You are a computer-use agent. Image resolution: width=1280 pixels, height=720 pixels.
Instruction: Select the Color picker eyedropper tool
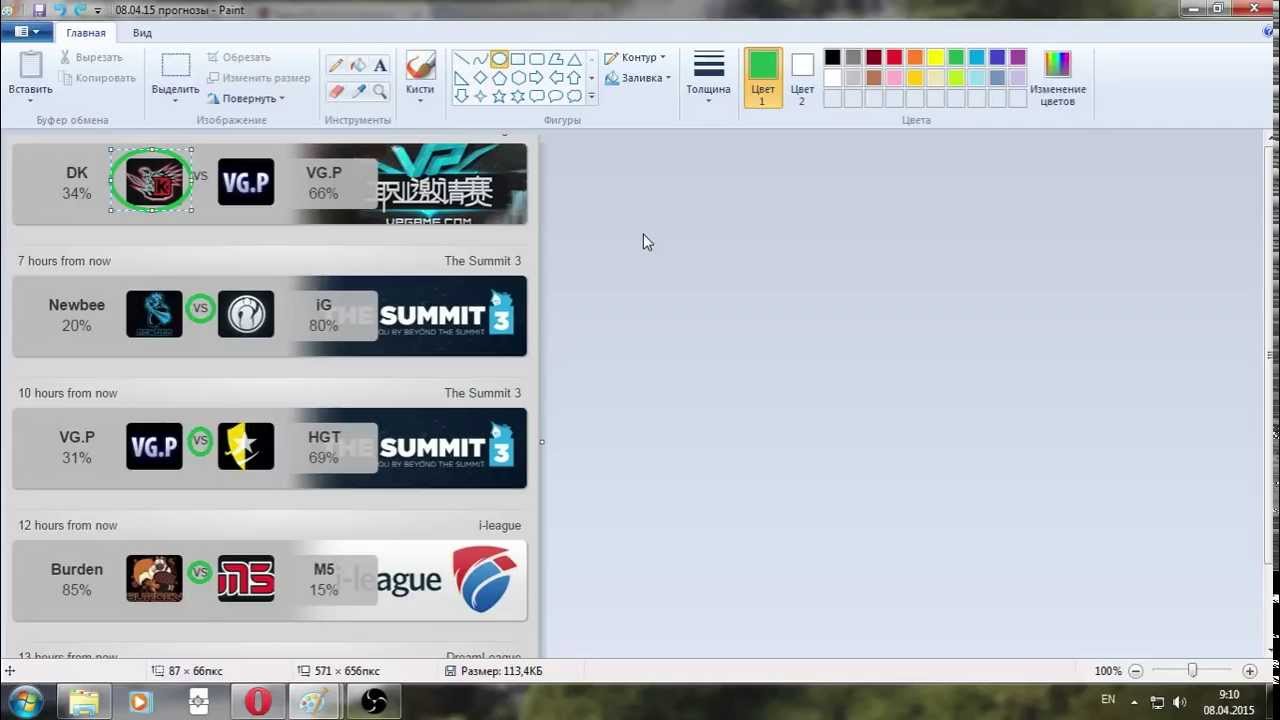click(x=358, y=91)
